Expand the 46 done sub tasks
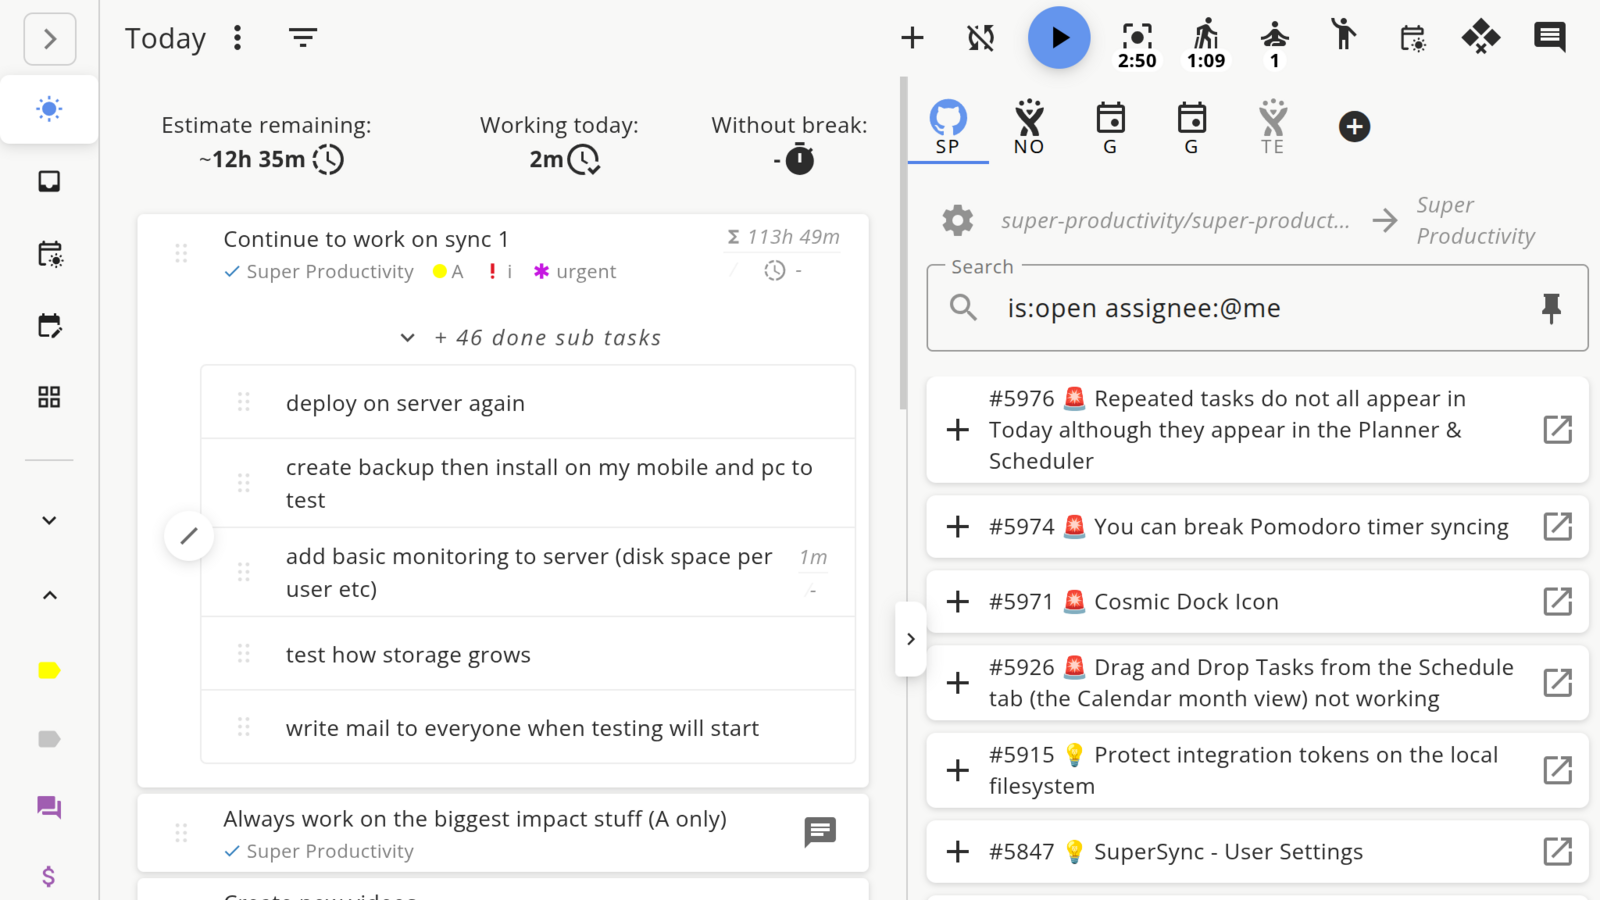This screenshot has height=900, width=1600. (530, 338)
